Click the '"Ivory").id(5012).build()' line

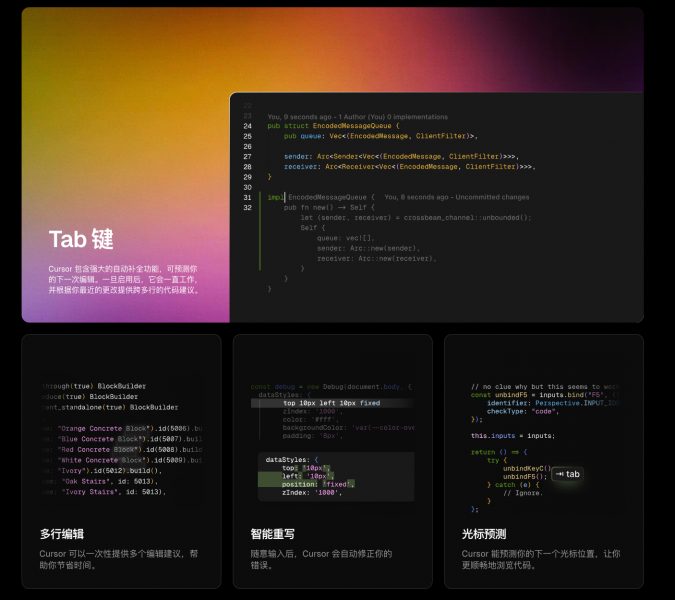pos(102,470)
